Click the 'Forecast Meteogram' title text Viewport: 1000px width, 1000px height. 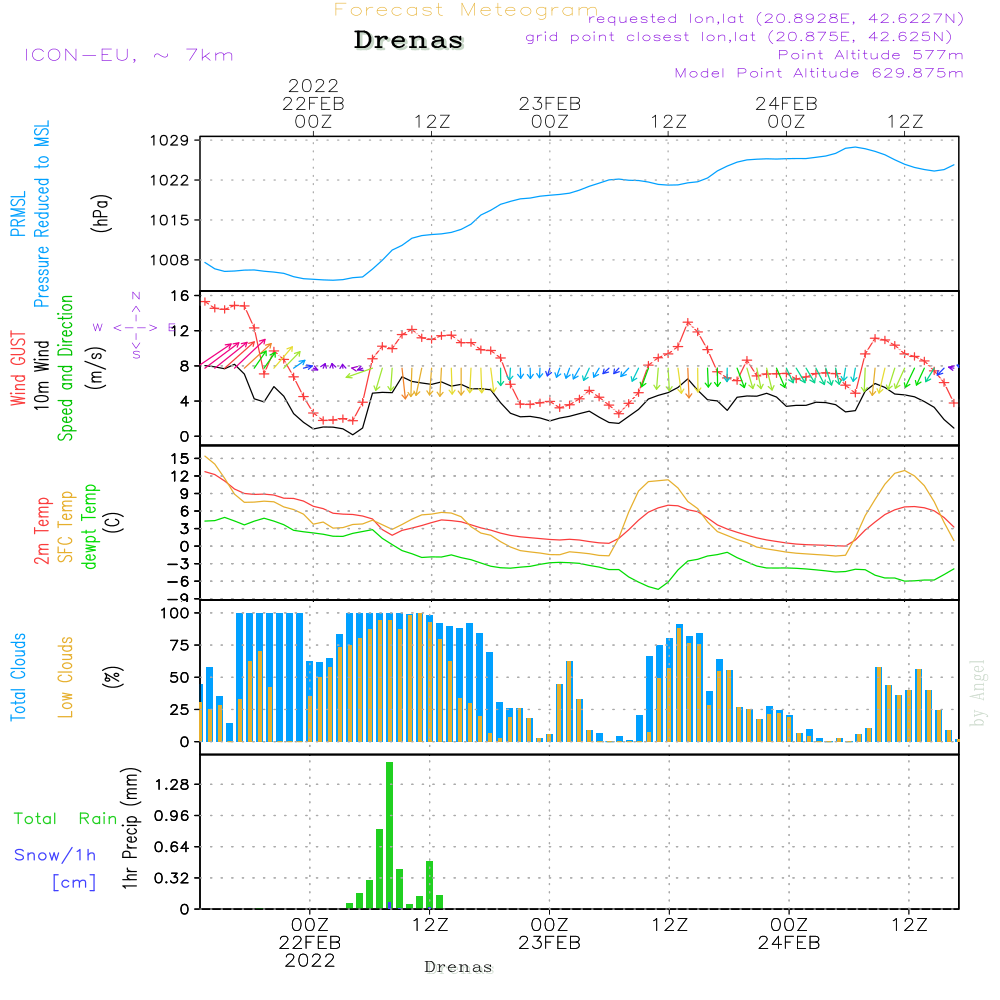[x=466, y=10]
